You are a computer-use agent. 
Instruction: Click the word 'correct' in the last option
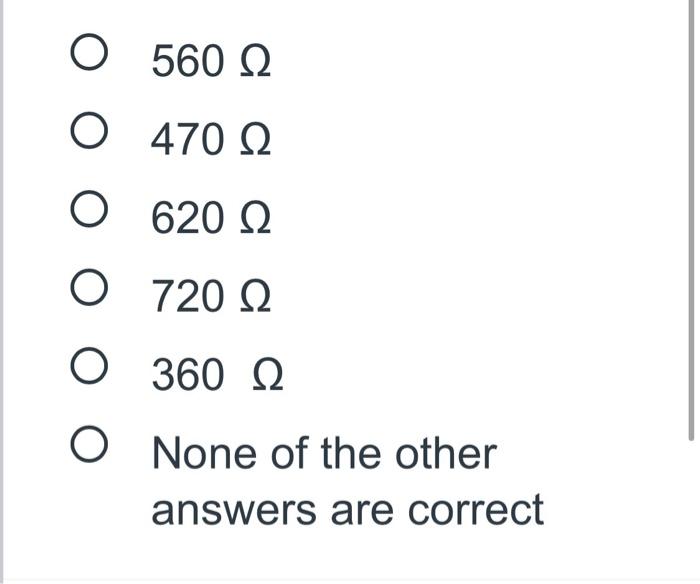click(476, 509)
